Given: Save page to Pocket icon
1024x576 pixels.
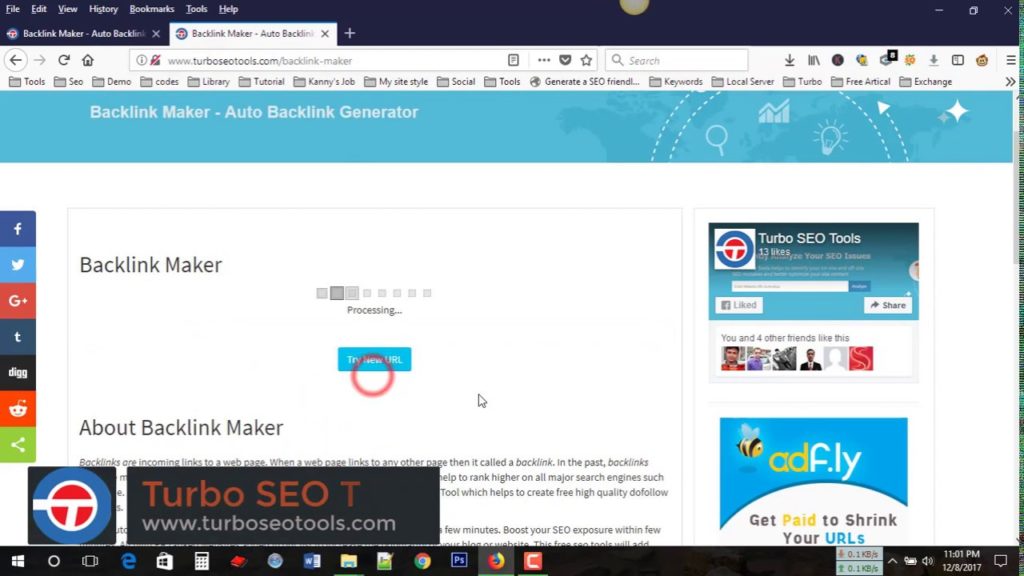Looking at the screenshot, I should point(565,60).
